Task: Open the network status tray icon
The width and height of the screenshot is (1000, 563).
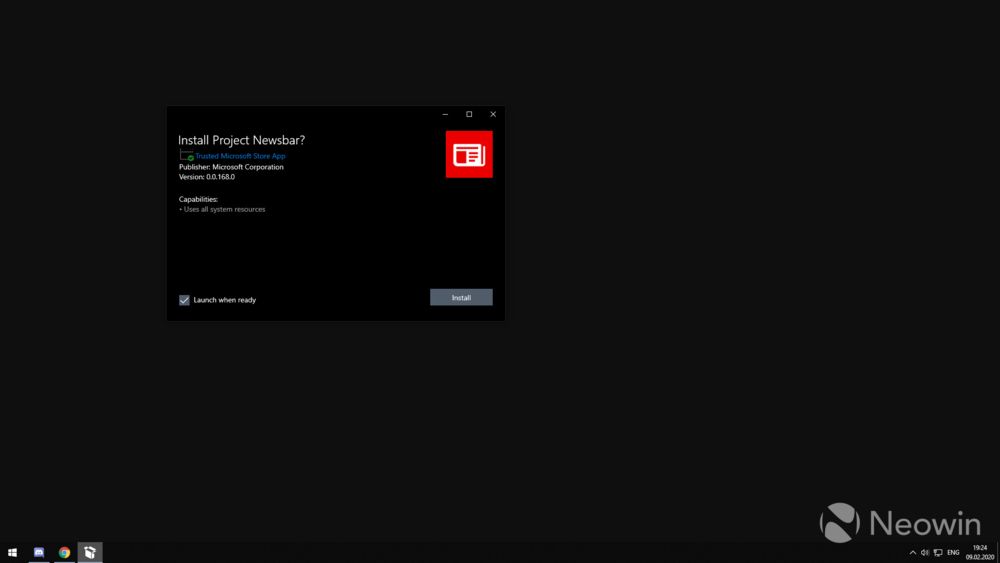Action: [x=938, y=553]
